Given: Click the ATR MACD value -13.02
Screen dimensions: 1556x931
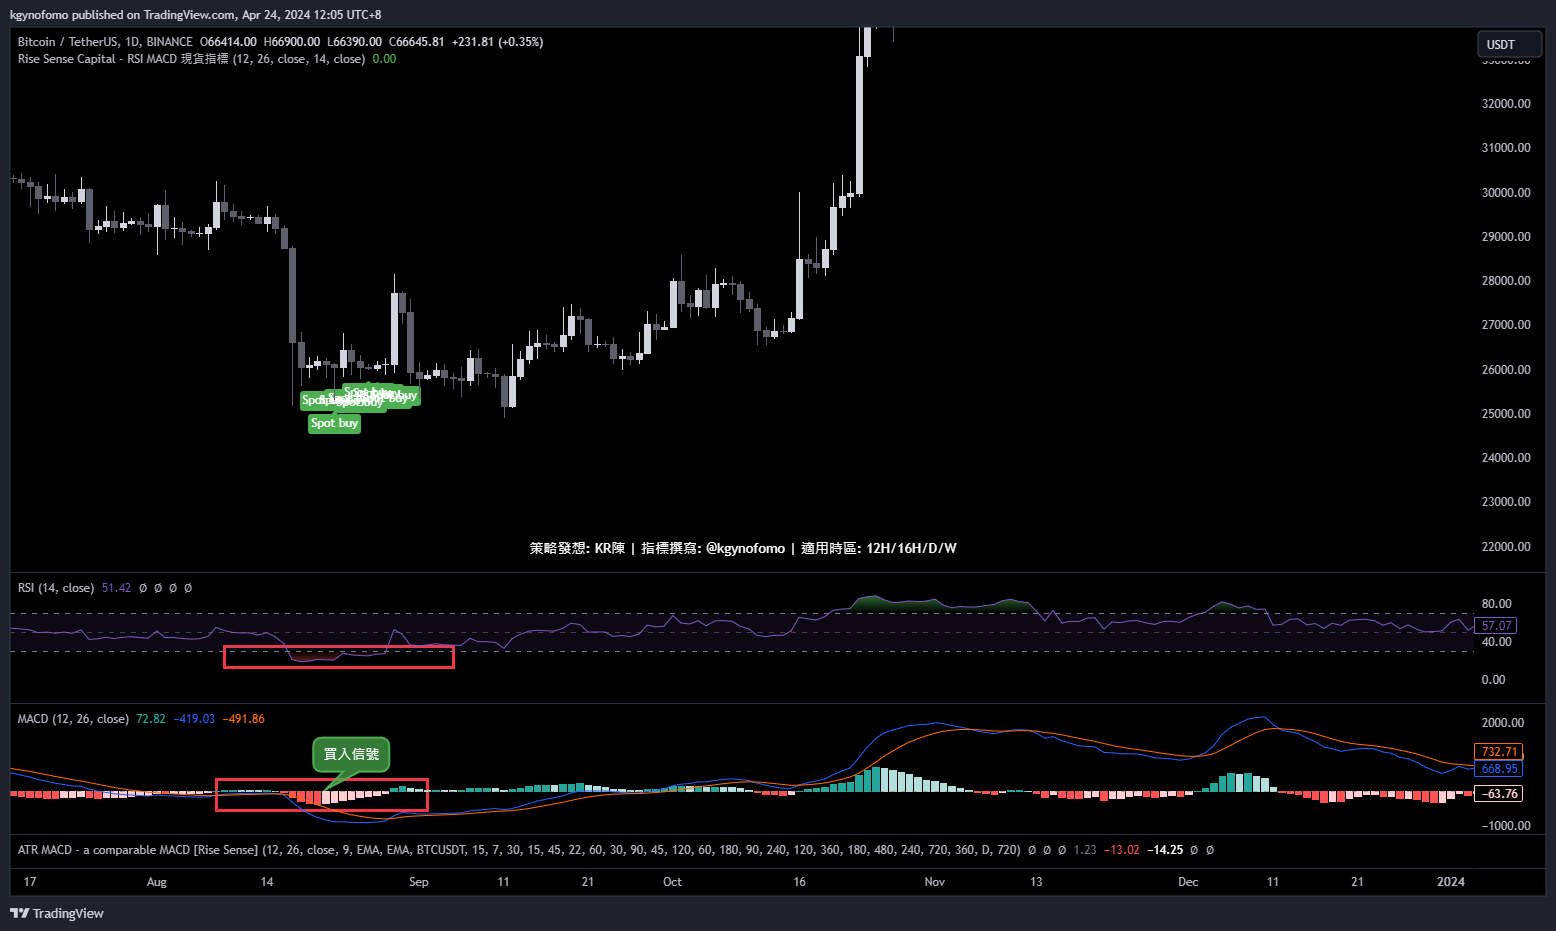Looking at the screenshot, I should coord(1121,850).
